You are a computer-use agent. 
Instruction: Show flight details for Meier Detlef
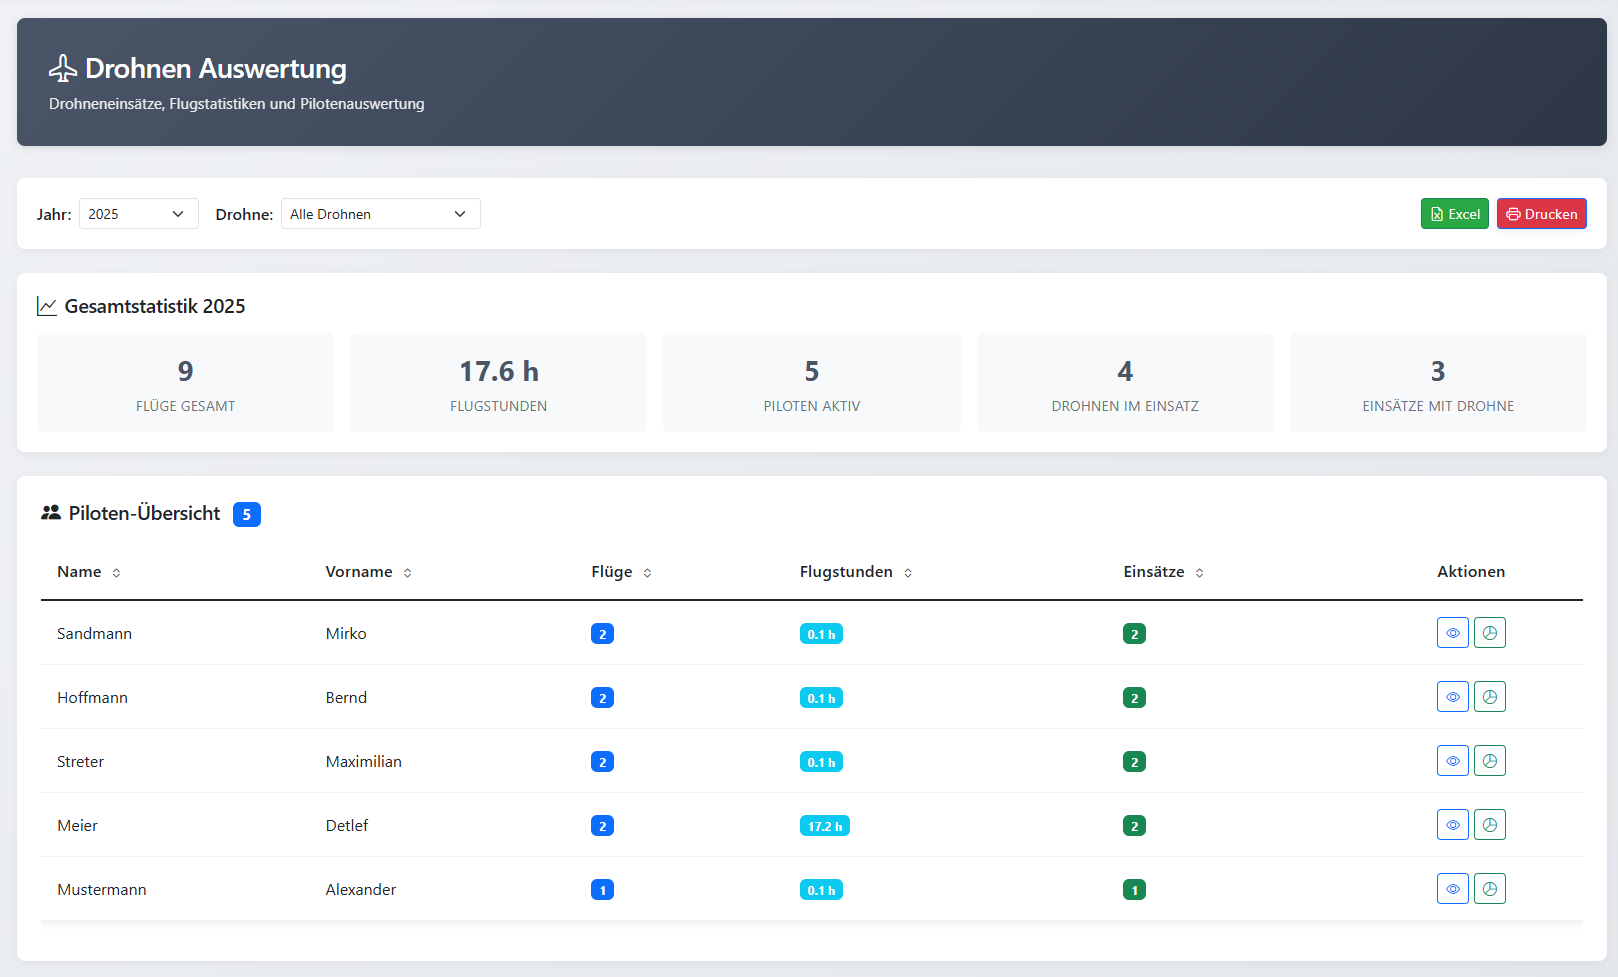(1452, 824)
